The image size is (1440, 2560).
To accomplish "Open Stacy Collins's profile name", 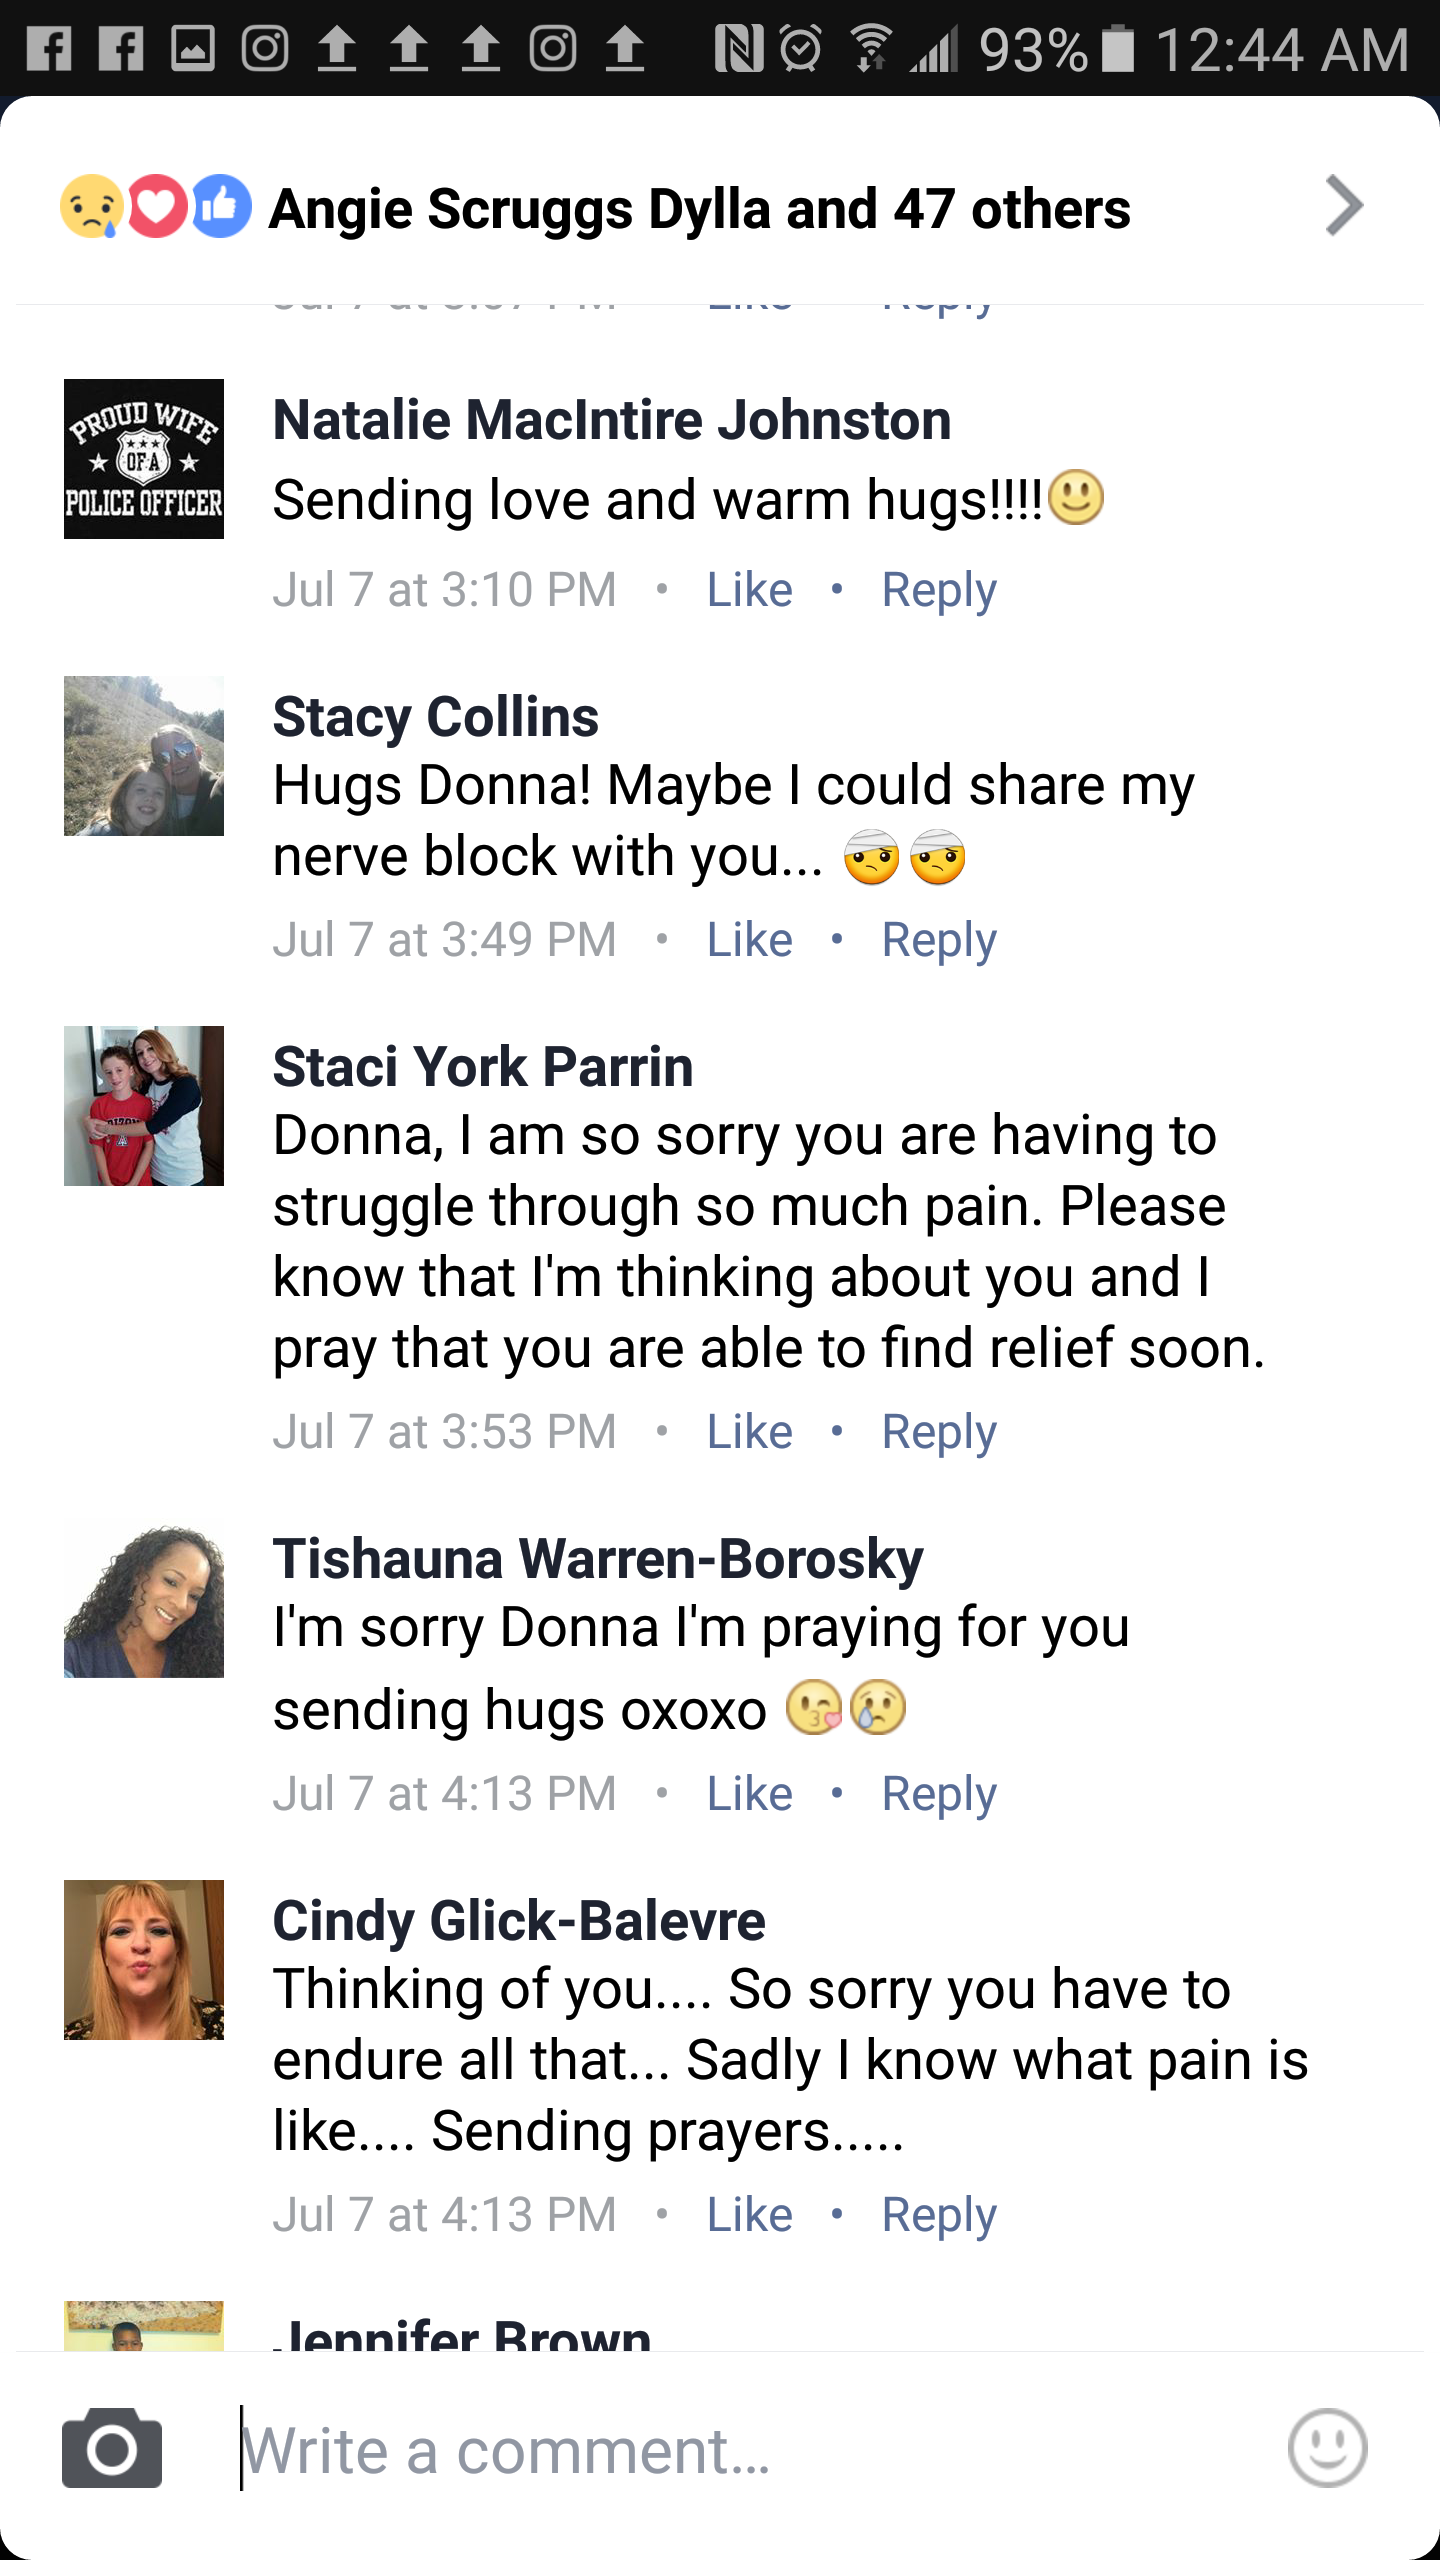I will [x=436, y=717].
